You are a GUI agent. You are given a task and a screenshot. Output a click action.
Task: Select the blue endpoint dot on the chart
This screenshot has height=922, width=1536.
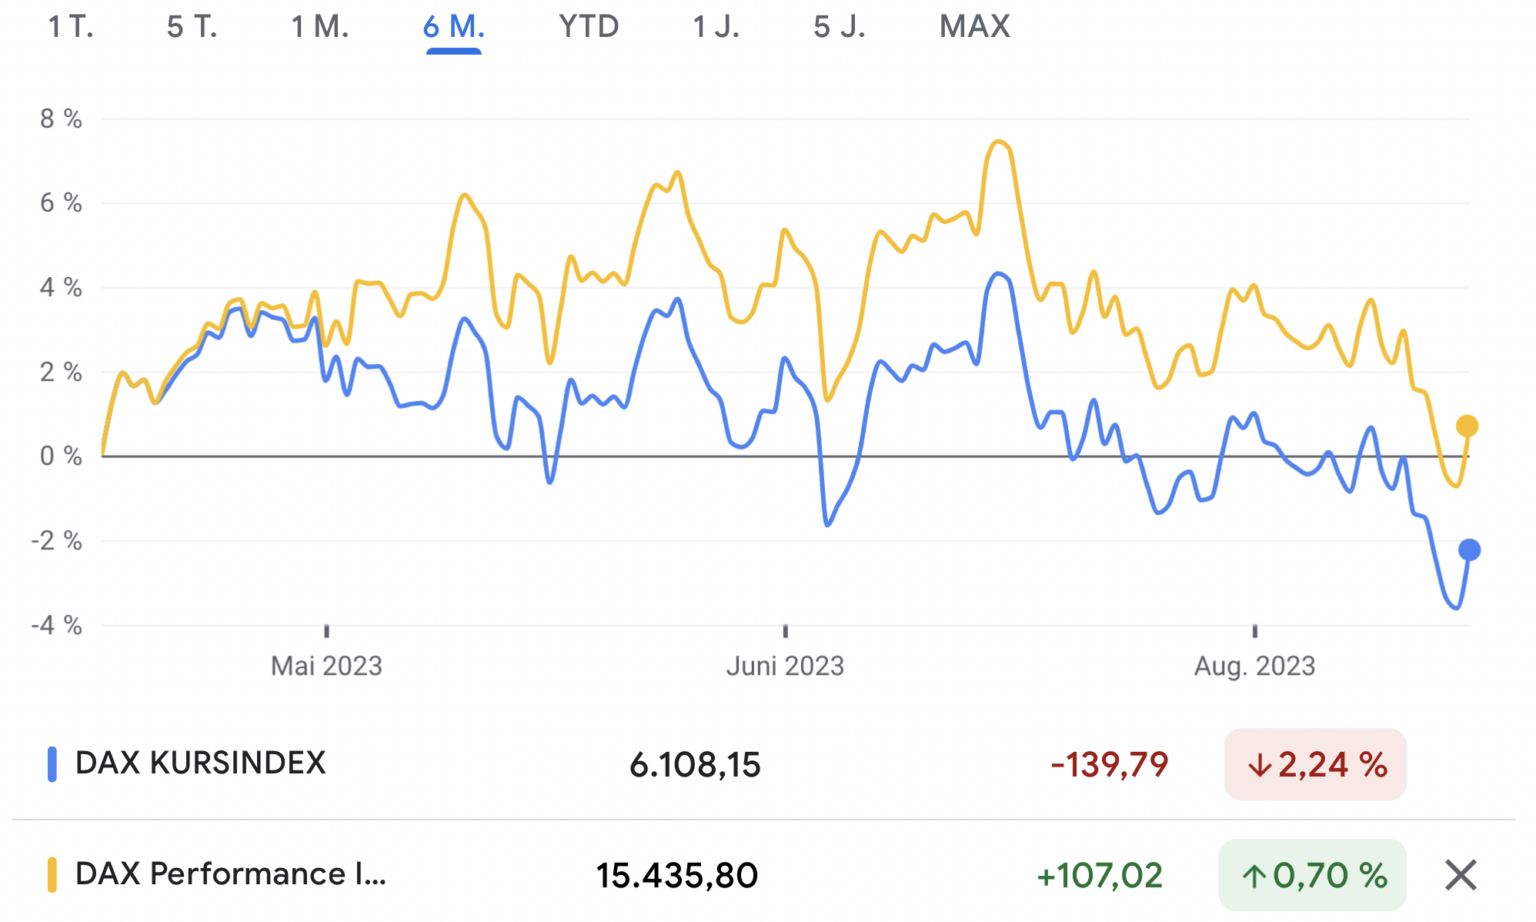(1469, 548)
